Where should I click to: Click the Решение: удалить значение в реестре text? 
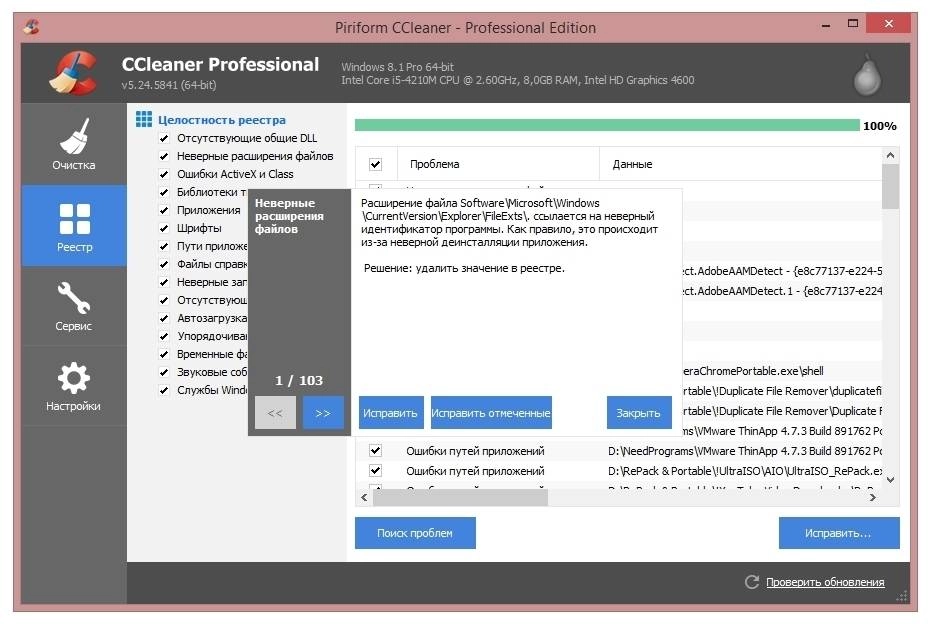[x=465, y=268]
